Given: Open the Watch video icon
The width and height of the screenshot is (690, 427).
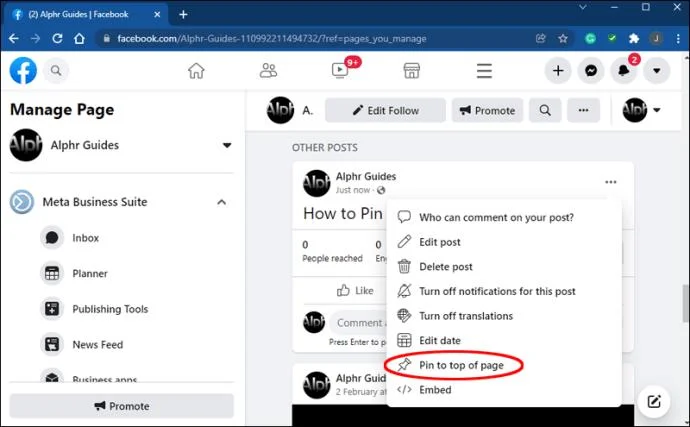Looking at the screenshot, I should (x=340, y=70).
